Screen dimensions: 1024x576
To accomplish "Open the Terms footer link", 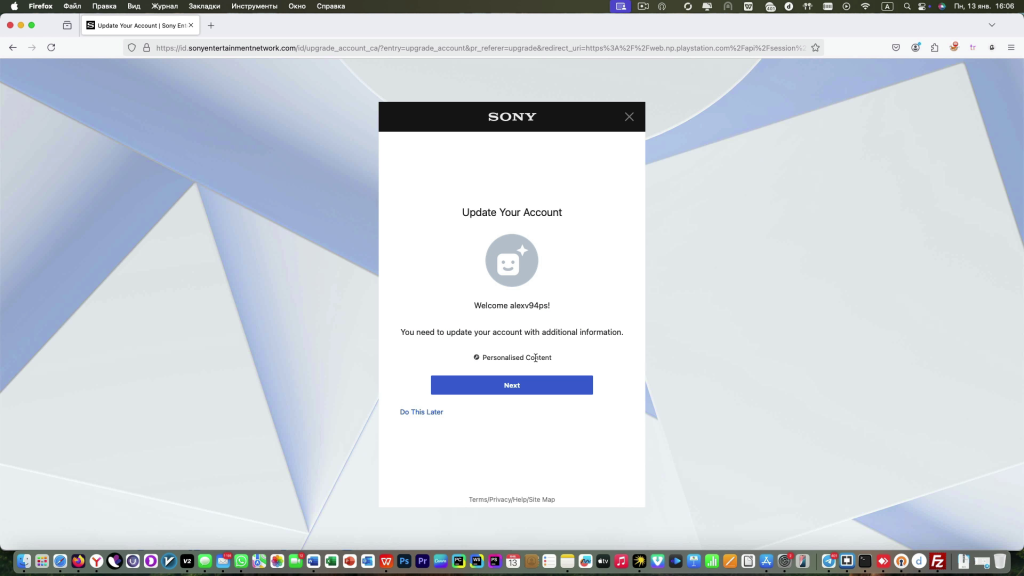I will [478, 499].
